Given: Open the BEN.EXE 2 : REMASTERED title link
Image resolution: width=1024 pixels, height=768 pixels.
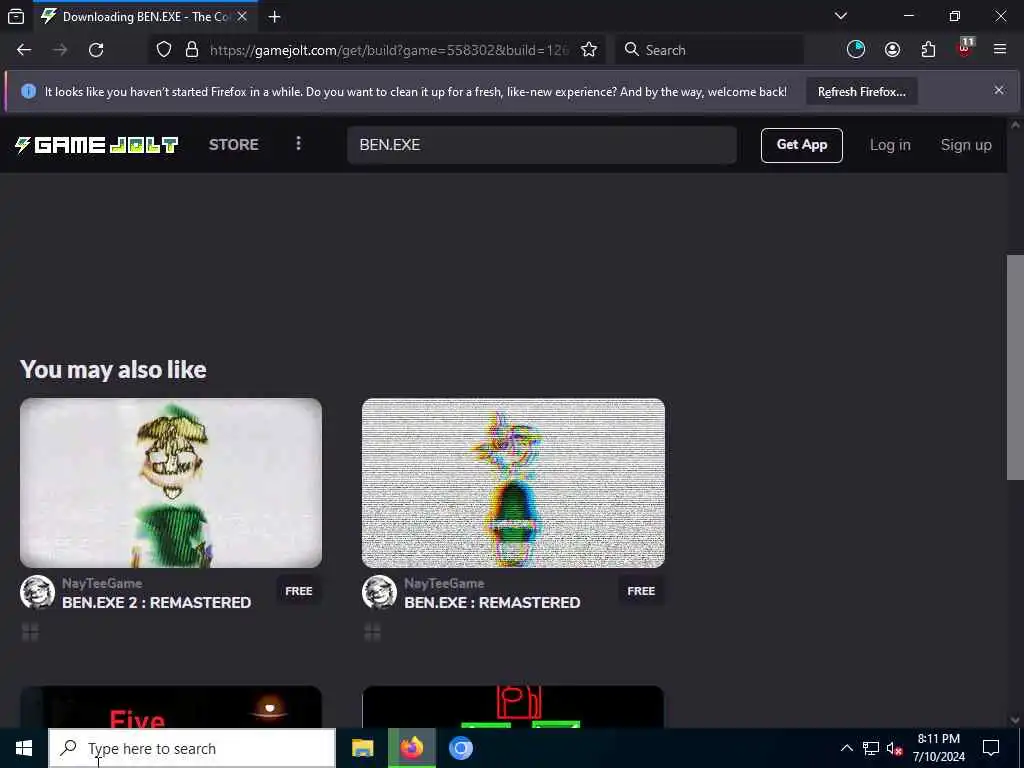Looking at the screenshot, I should pos(156,602).
